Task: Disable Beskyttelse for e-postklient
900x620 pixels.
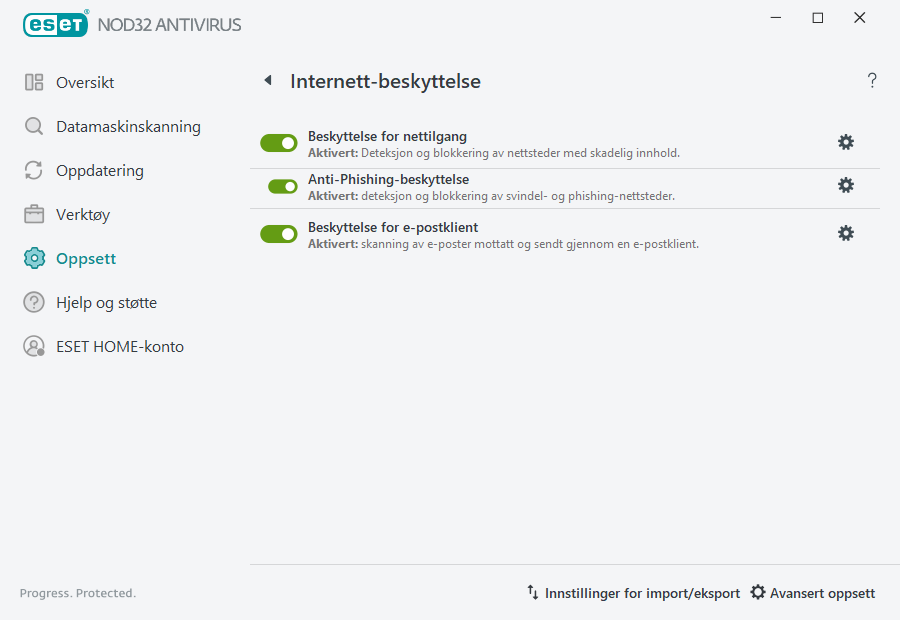Action: click(278, 233)
